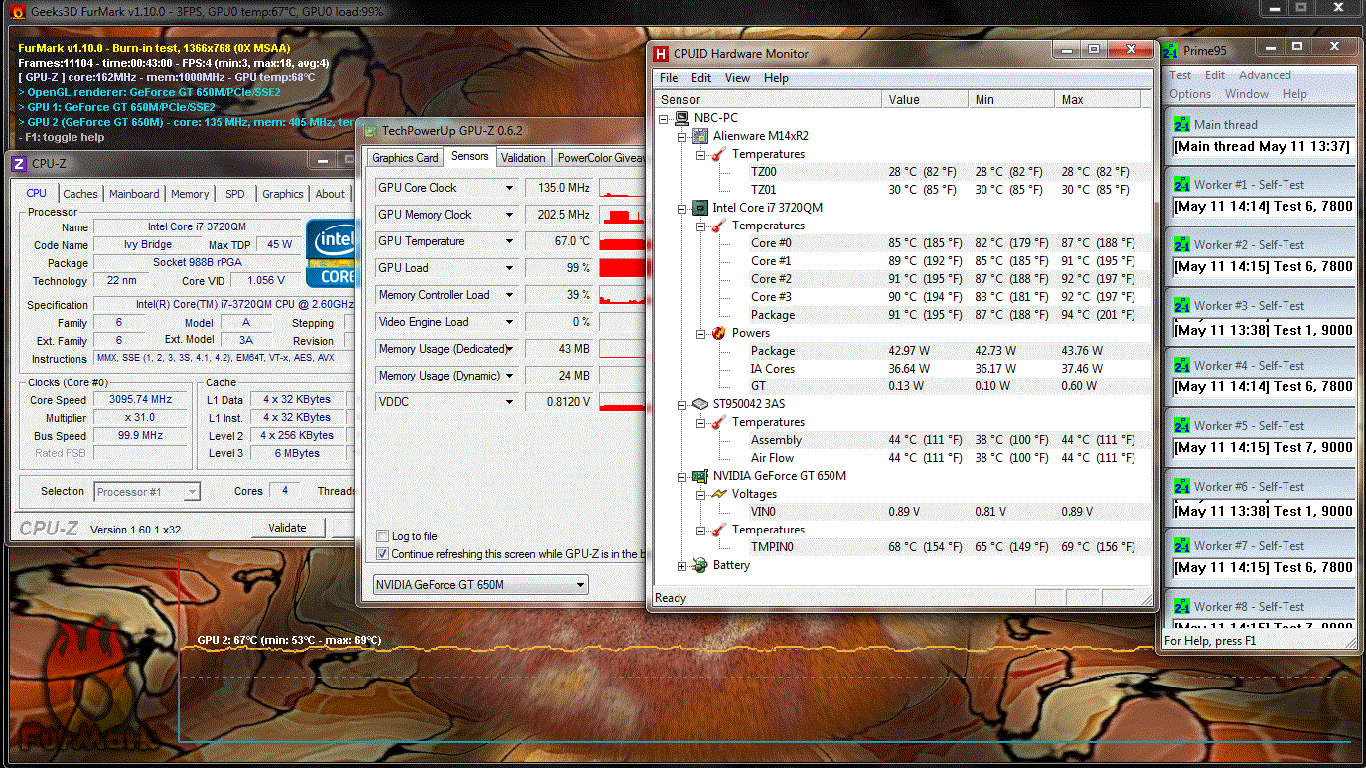Switch to the Mainboard tab in CPU-Z
This screenshot has width=1366, height=768.
pyautogui.click(x=134, y=194)
